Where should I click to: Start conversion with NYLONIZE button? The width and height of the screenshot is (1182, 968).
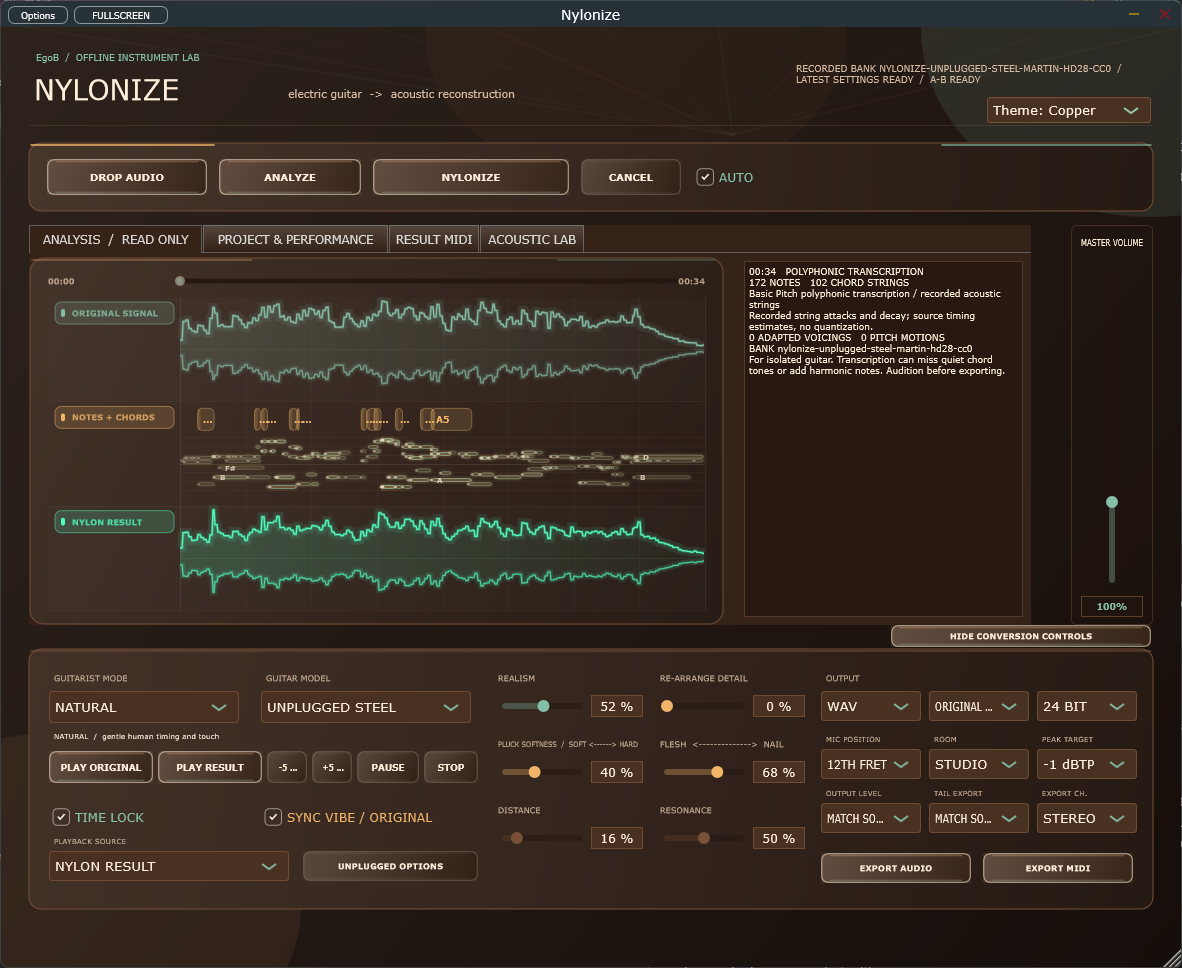pos(470,177)
